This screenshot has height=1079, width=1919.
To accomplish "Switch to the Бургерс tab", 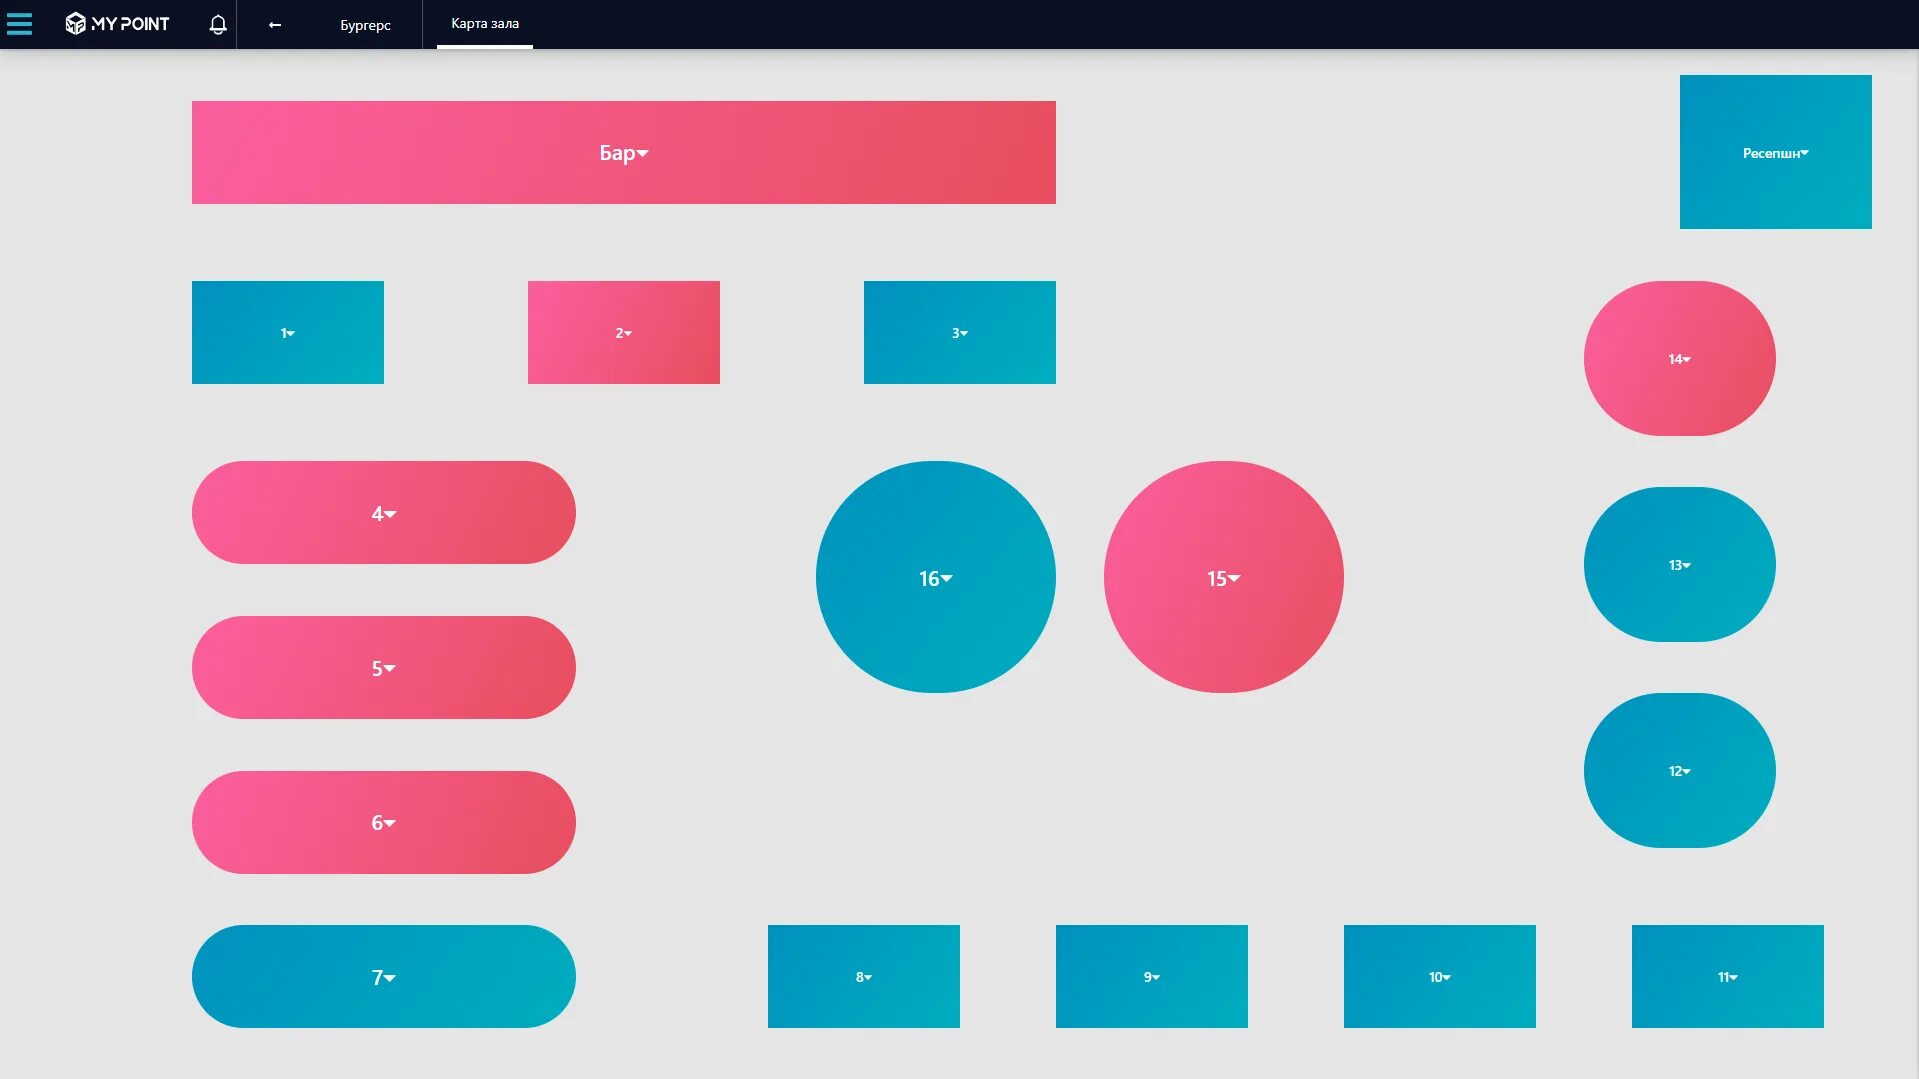I will click(365, 25).
